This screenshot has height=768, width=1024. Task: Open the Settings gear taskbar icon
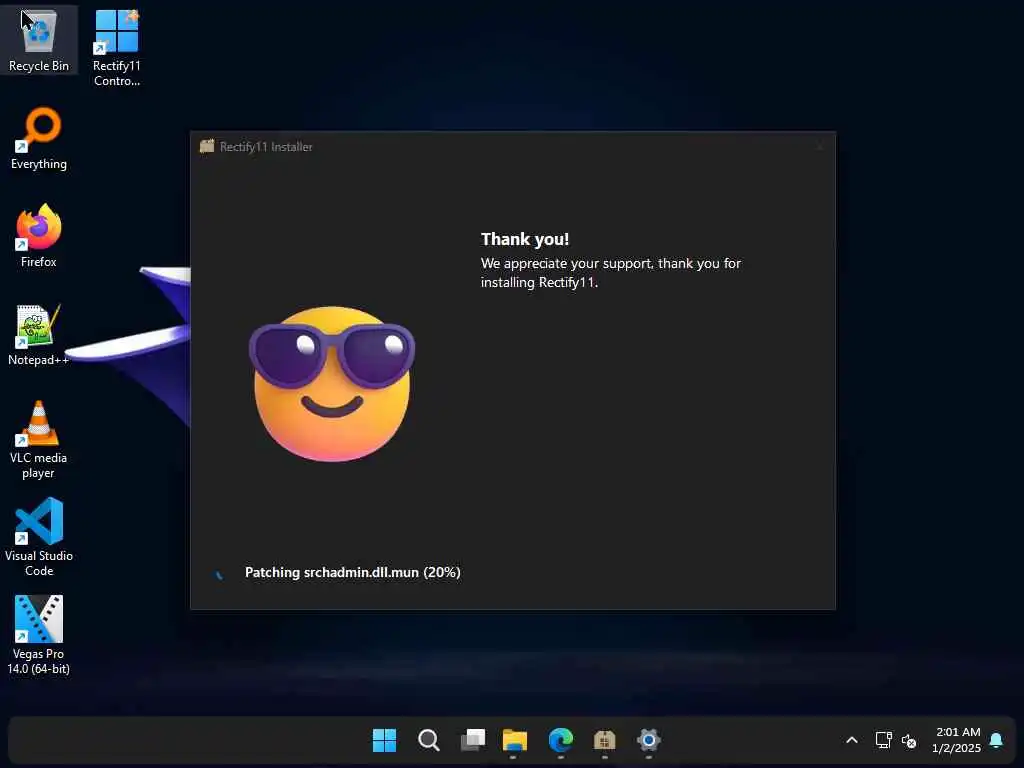648,740
